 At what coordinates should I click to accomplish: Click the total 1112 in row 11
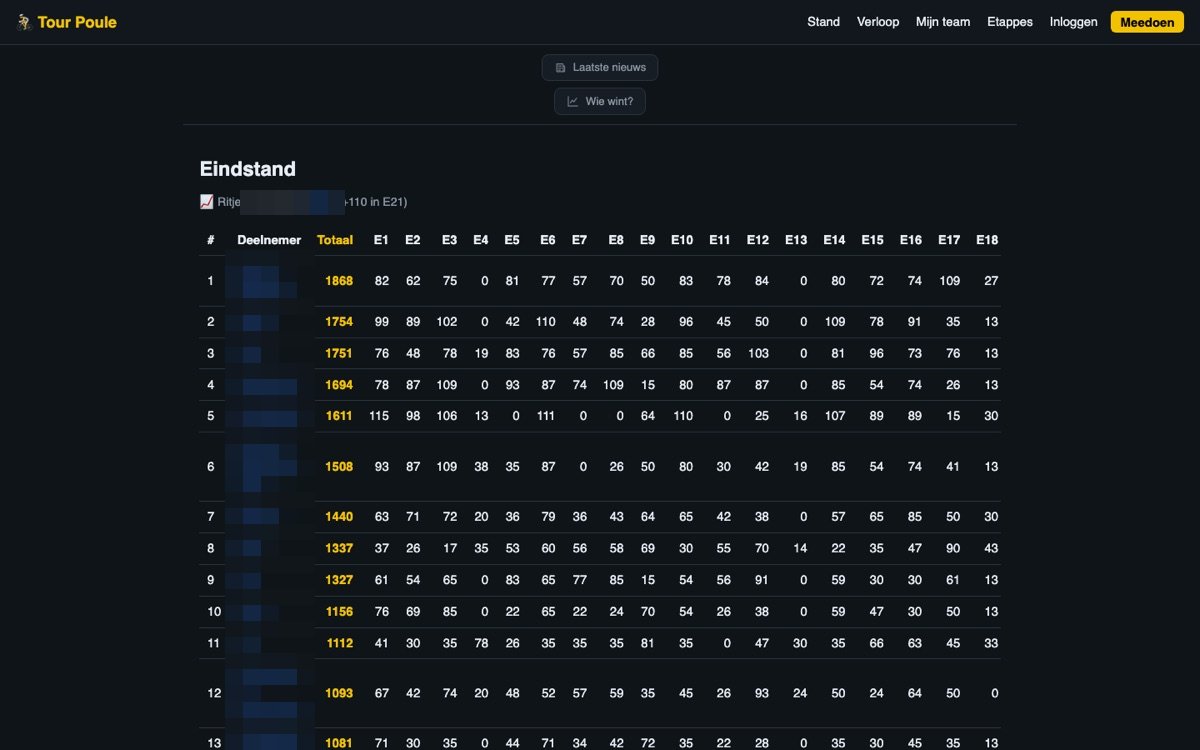[x=340, y=643]
